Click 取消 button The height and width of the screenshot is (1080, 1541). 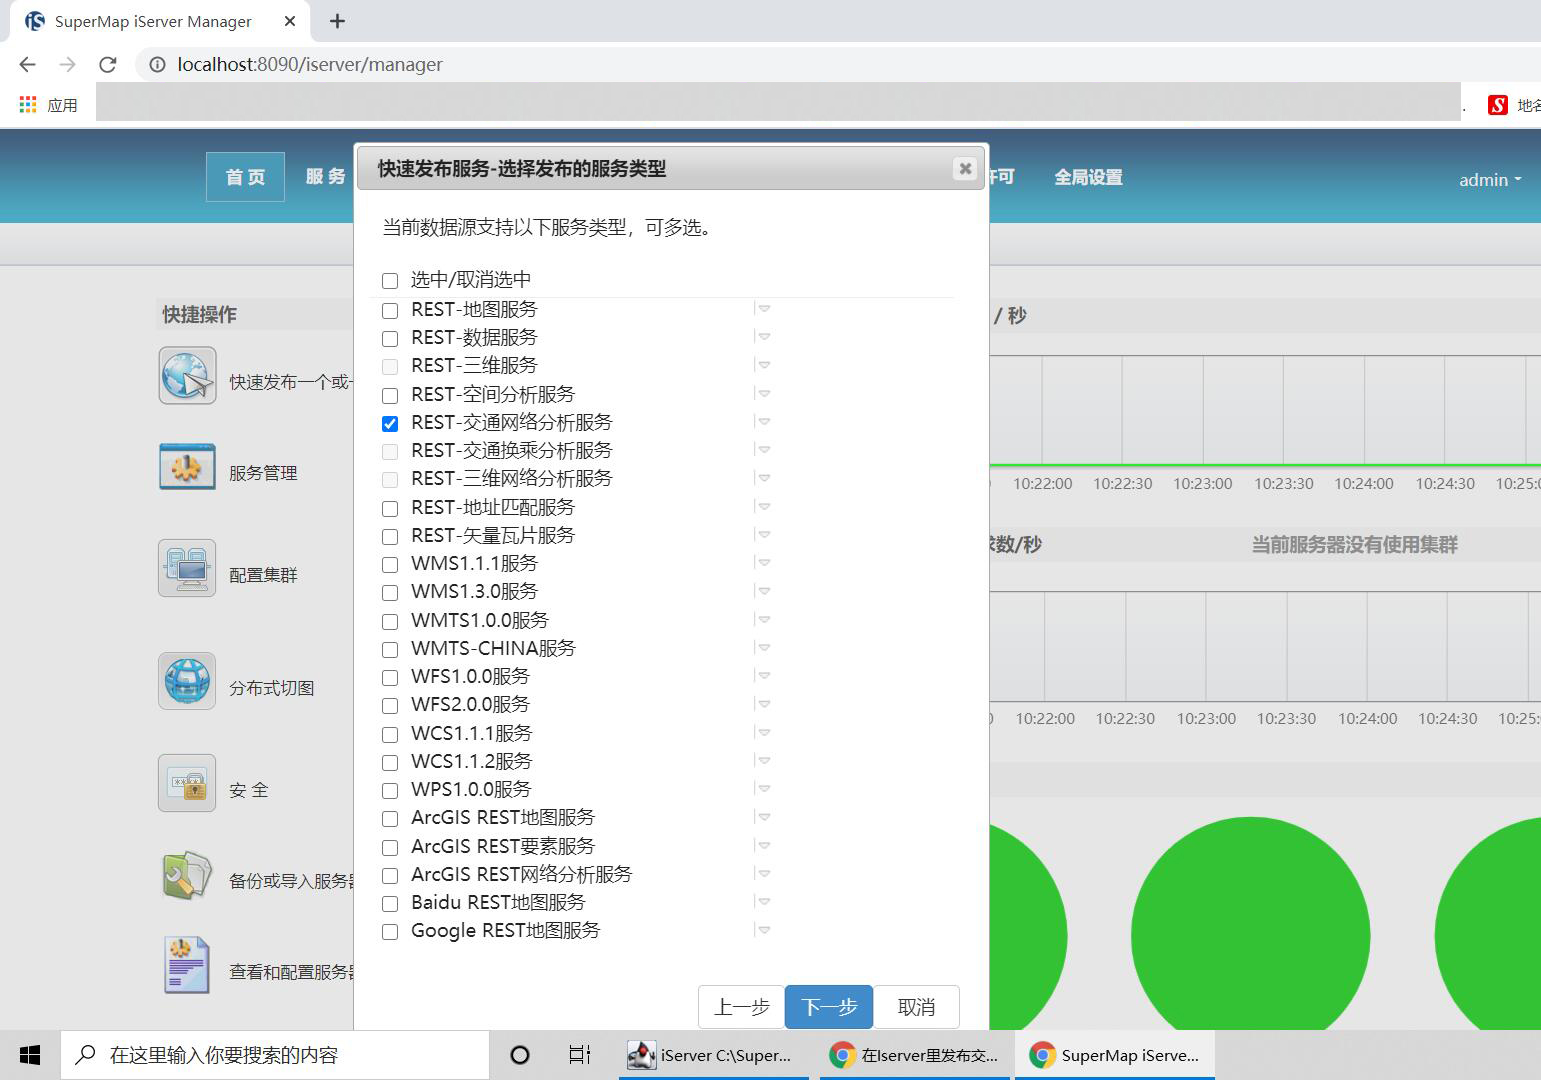point(916,1007)
